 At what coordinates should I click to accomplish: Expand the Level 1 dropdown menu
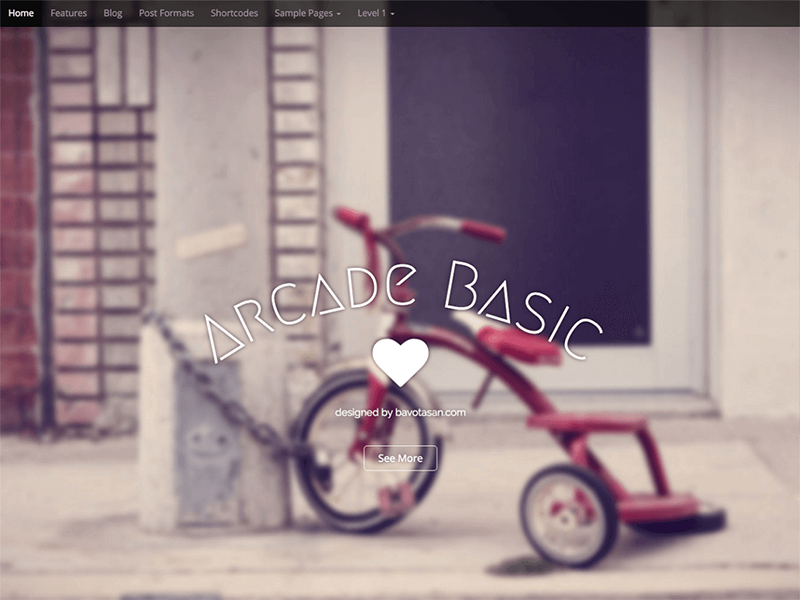click(376, 13)
